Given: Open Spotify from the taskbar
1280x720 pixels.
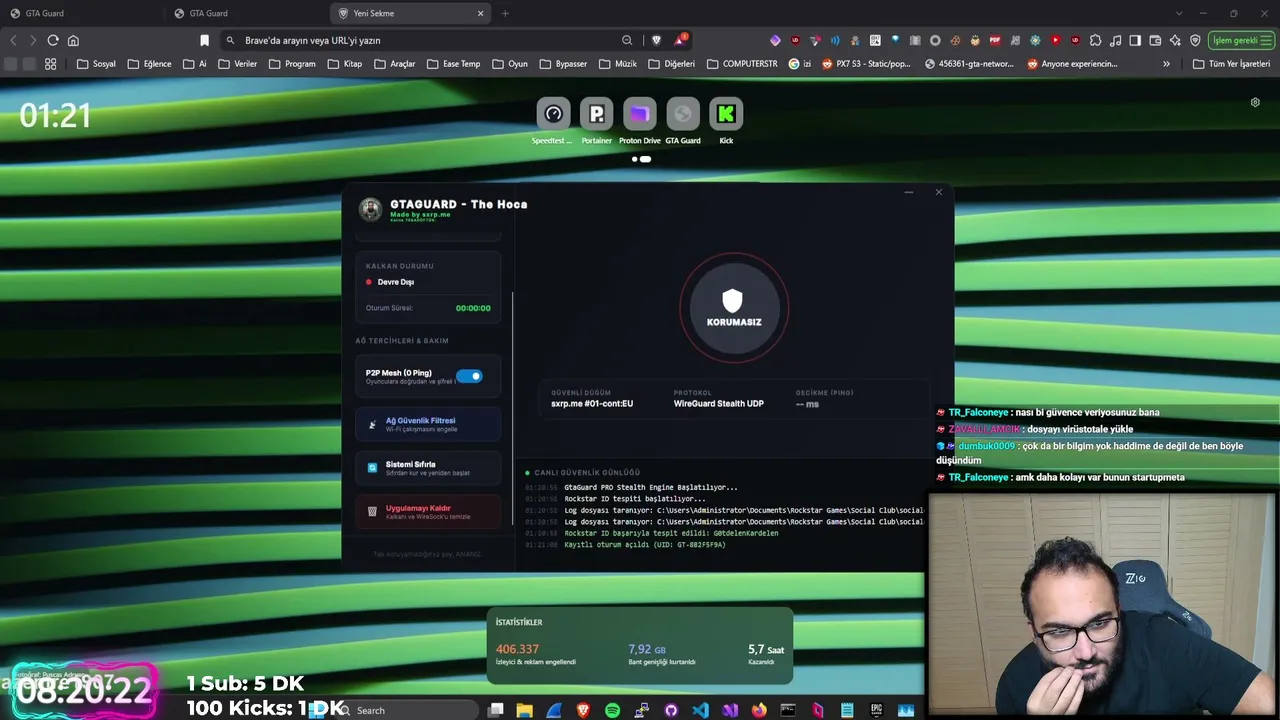Looking at the screenshot, I should [612, 710].
